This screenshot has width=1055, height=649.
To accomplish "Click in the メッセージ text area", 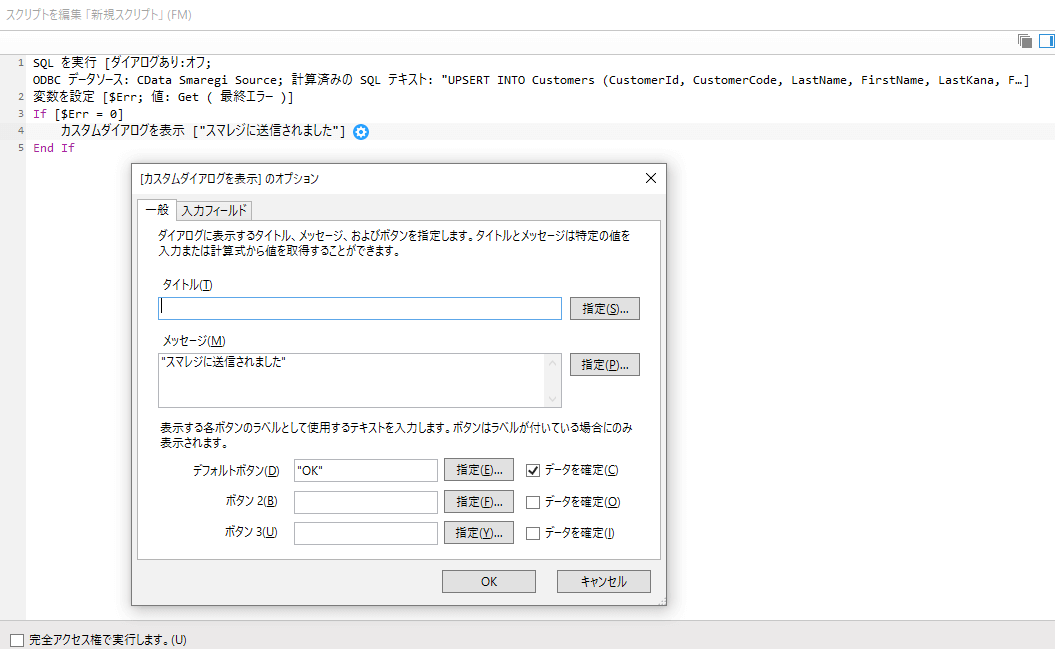I will click(x=352, y=381).
